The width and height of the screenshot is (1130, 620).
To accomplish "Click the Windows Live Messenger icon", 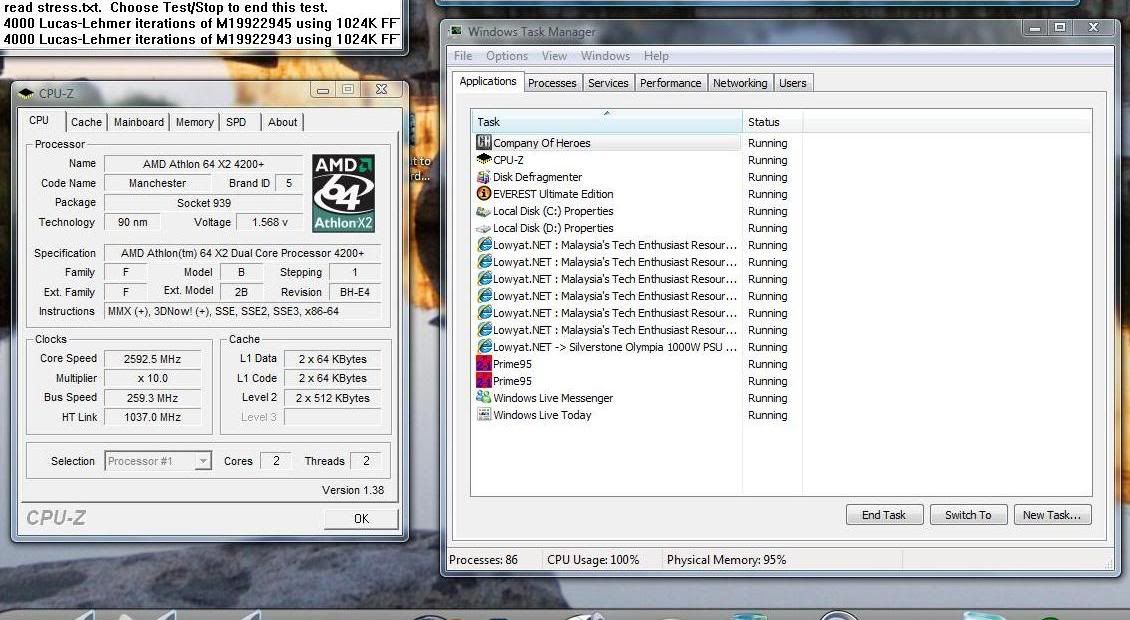I will [x=484, y=398].
